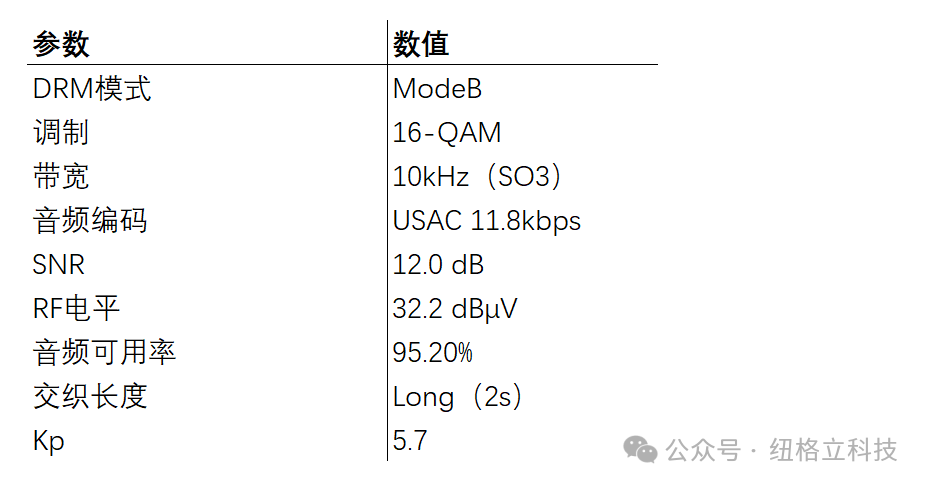This screenshot has width=927, height=487.
Task: Select the Long（2s）value cell
Action: pos(458,396)
